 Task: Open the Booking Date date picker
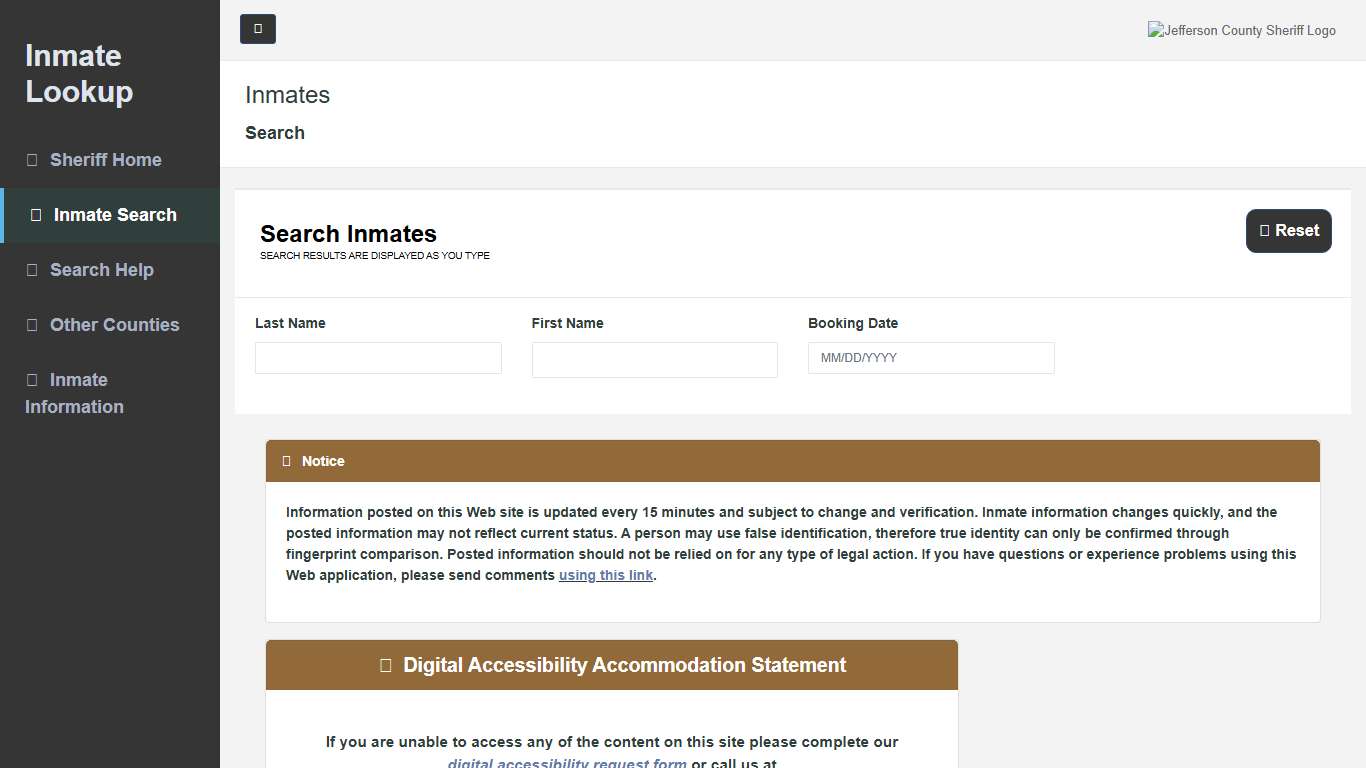(930, 357)
